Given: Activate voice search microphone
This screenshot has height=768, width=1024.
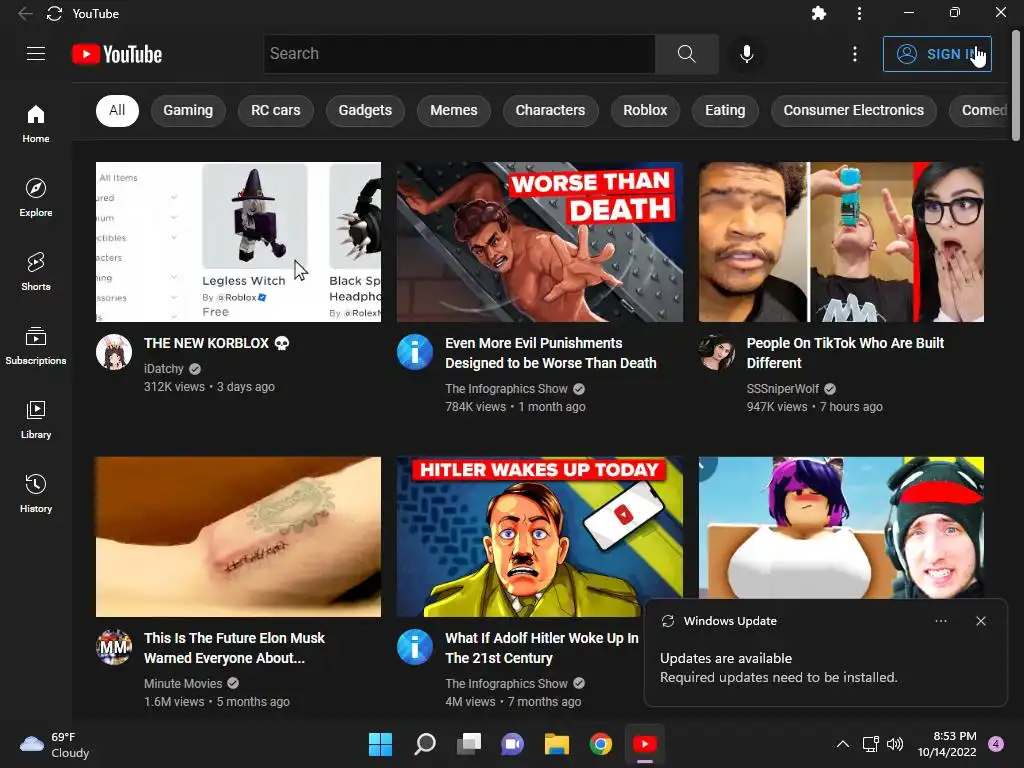Looking at the screenshot, I should coord(746,54).
